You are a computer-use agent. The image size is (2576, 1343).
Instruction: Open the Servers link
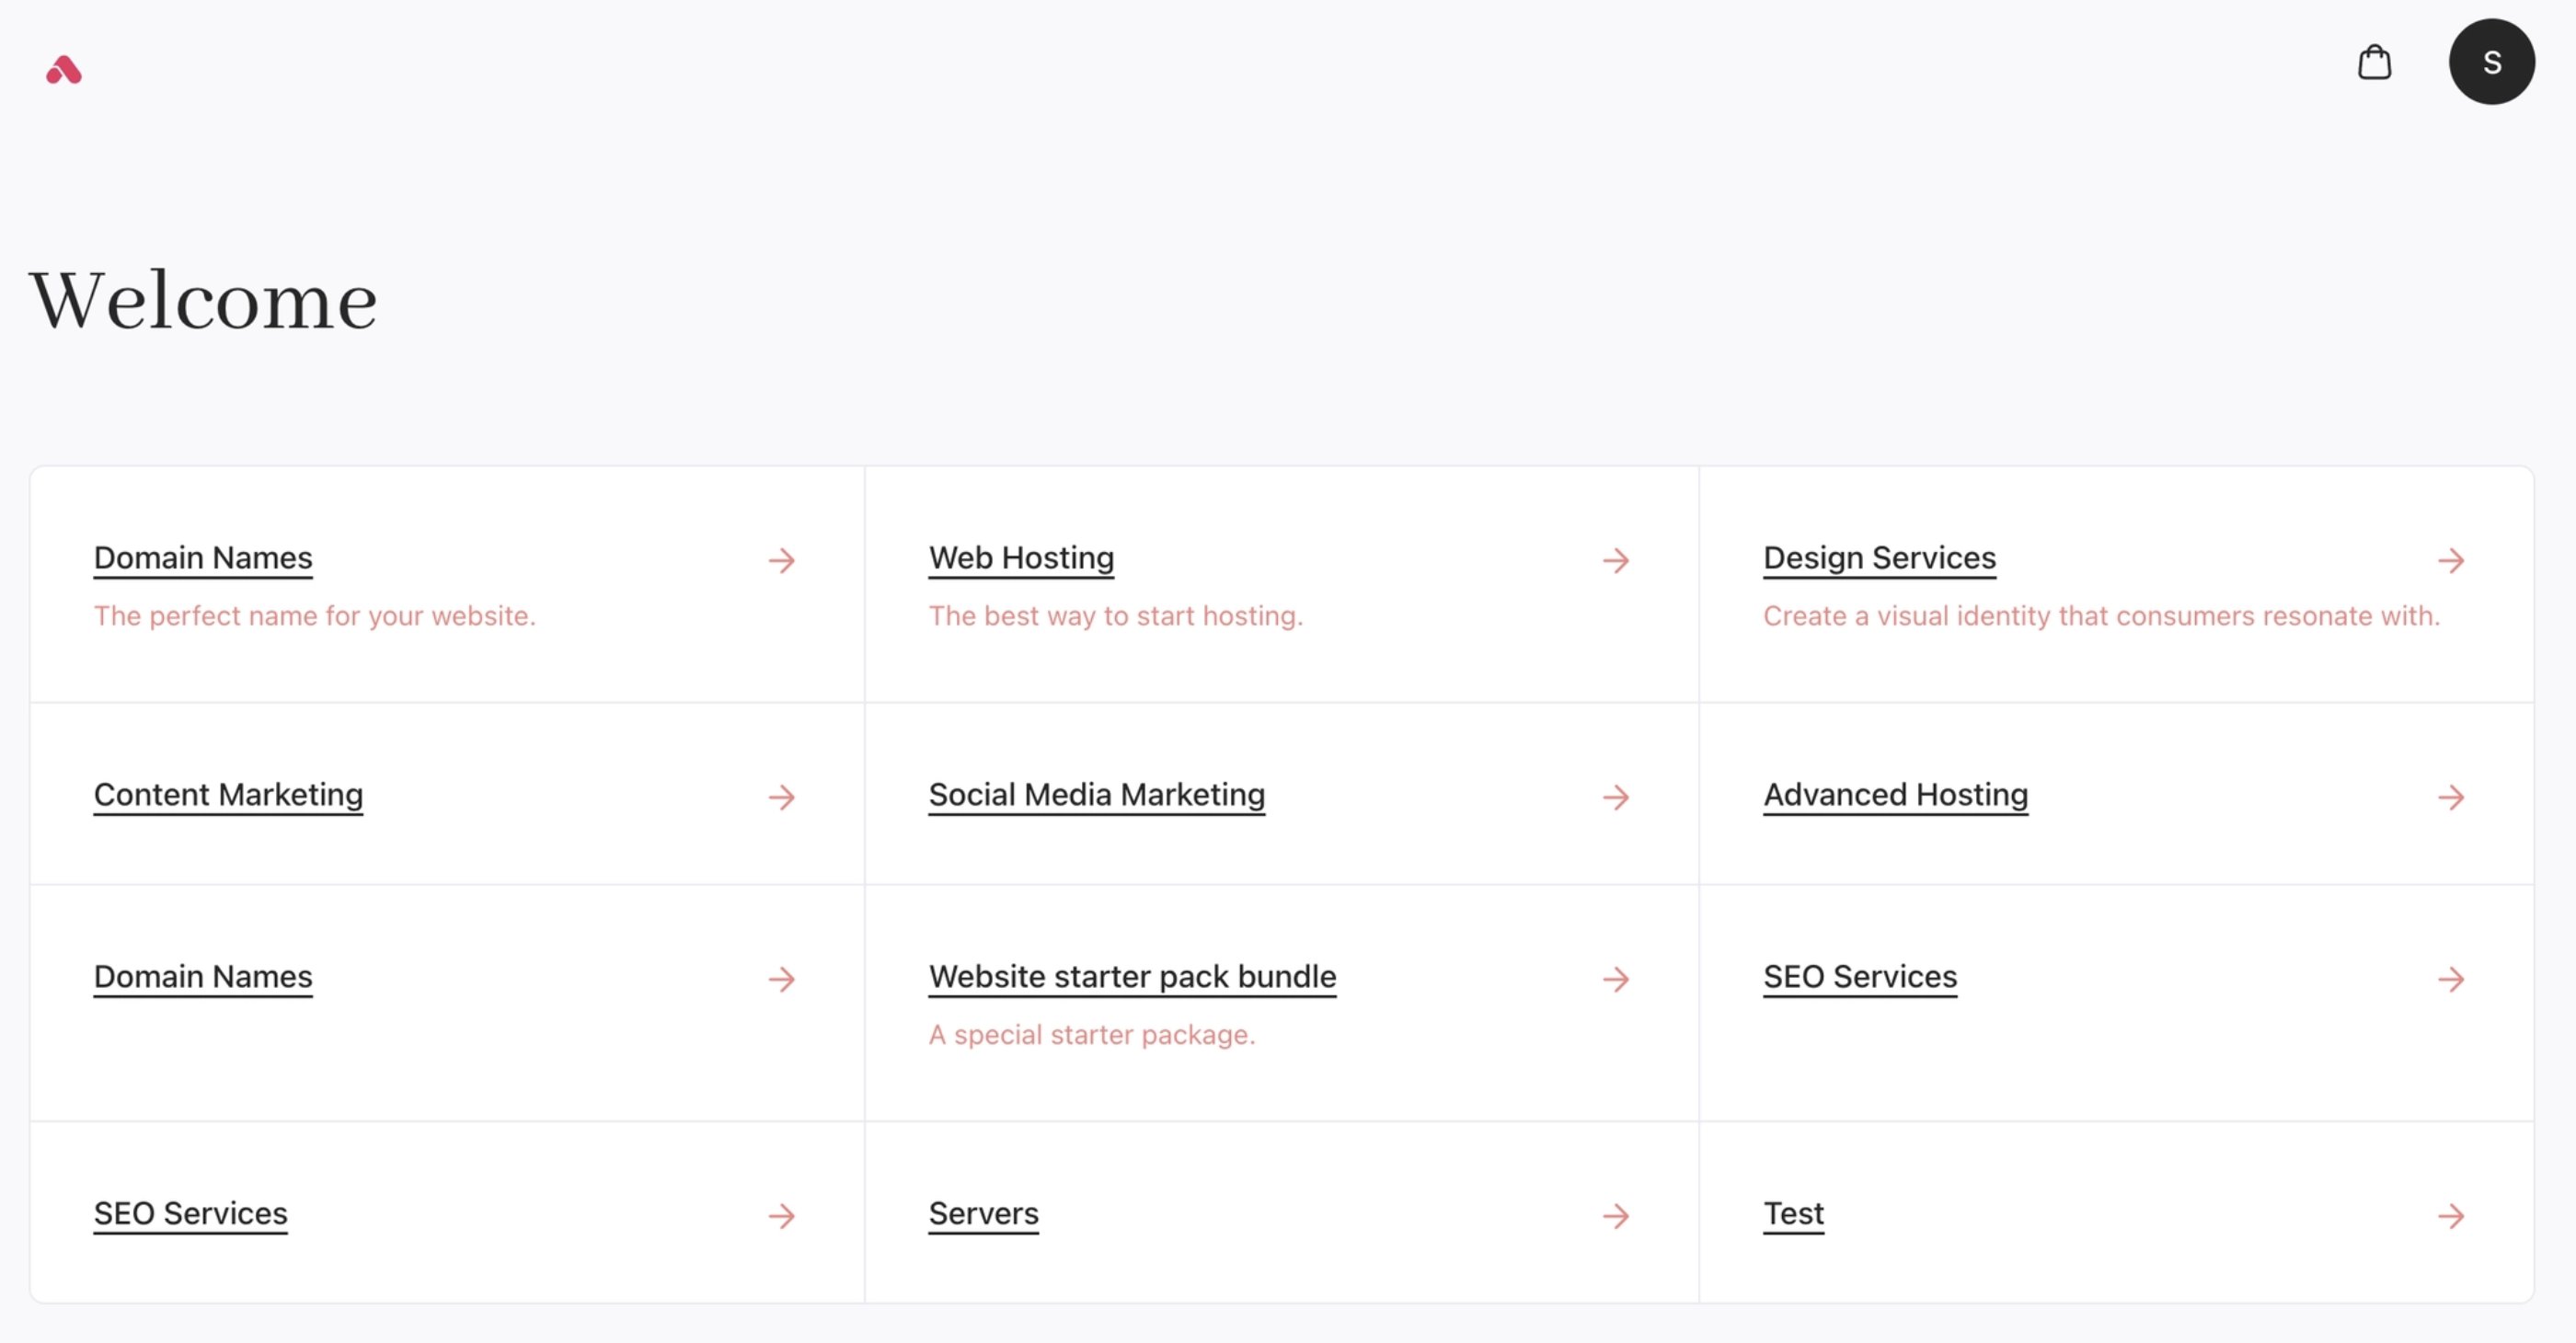[x=983, y=1214]
